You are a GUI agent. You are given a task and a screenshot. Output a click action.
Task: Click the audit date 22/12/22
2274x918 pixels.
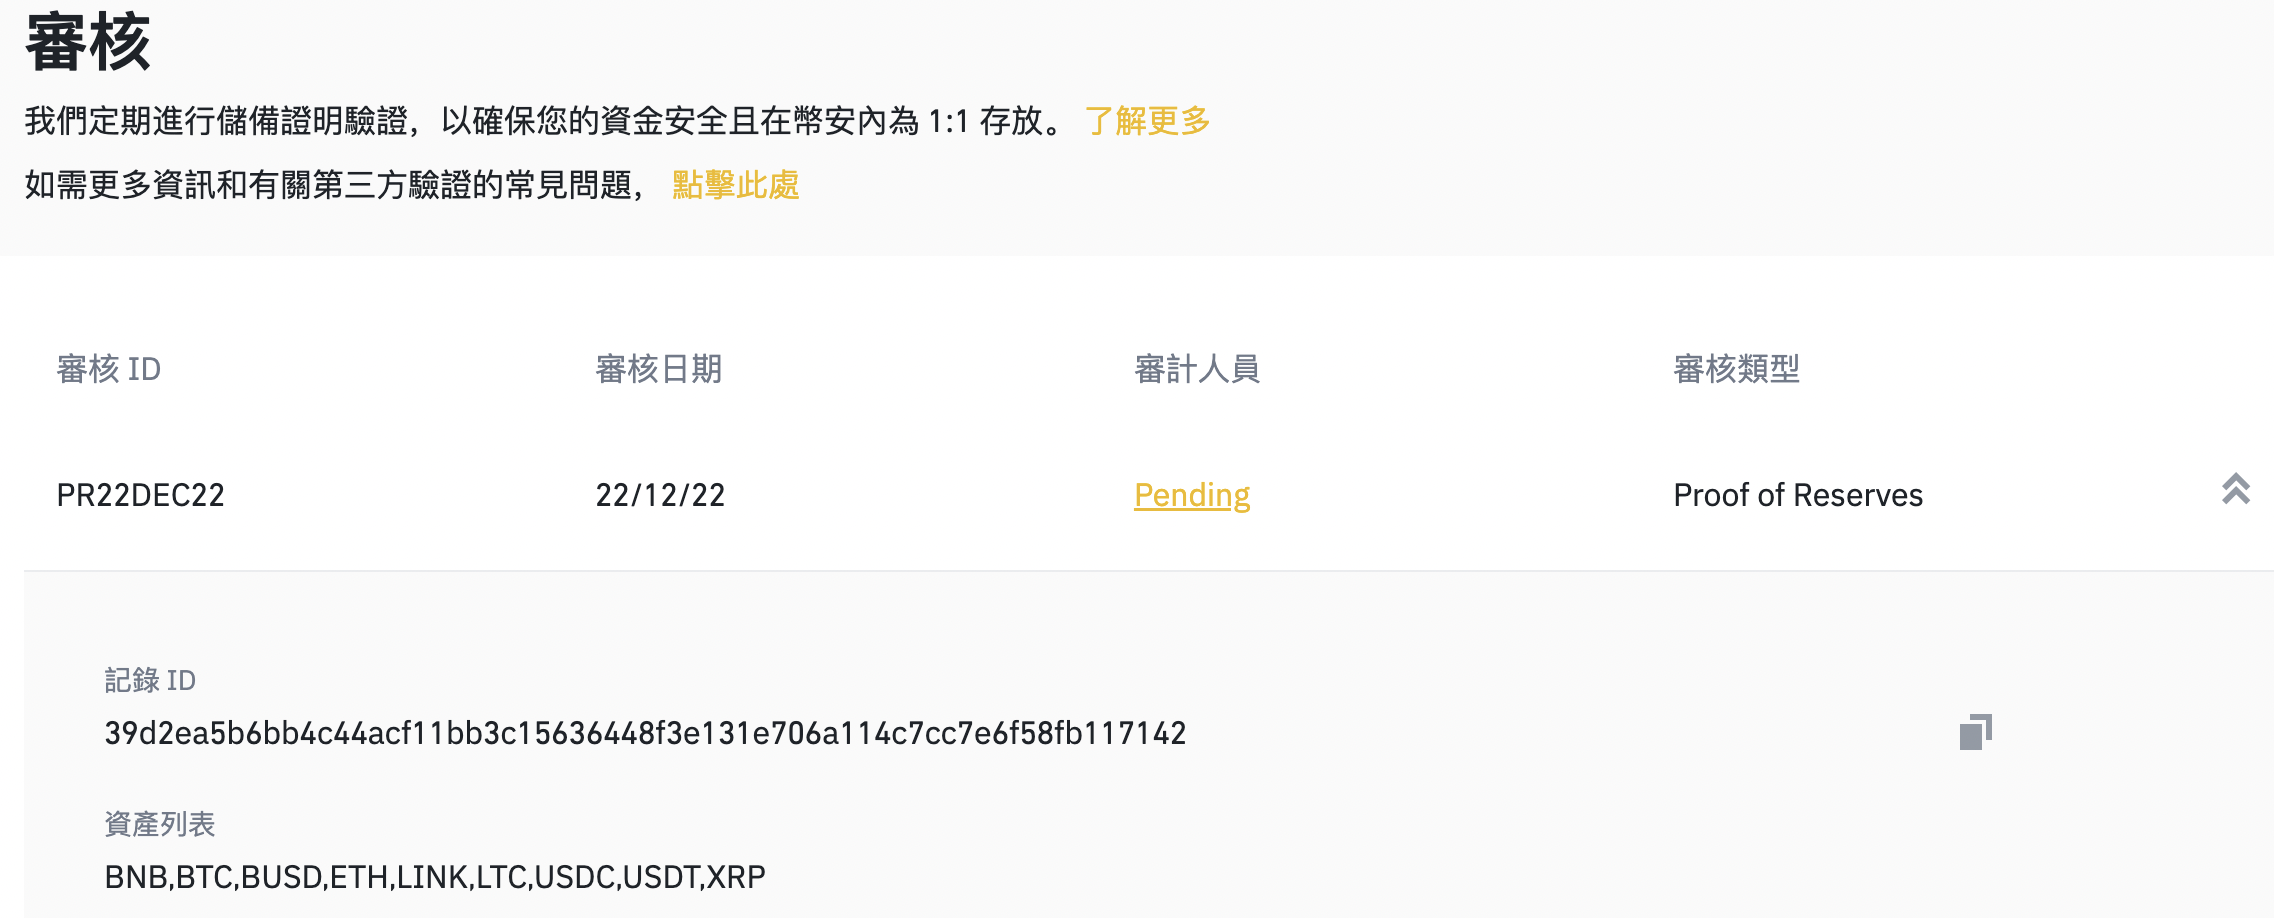pyautogui.click(x=660, y=494)
